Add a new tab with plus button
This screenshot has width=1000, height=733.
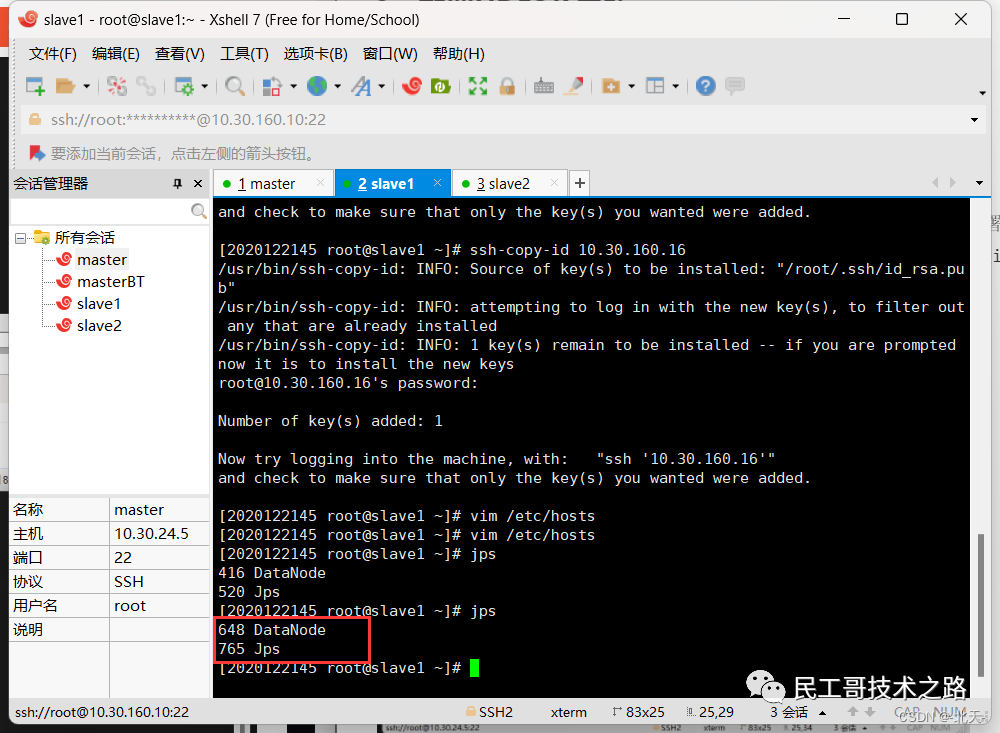click(579, 184)
